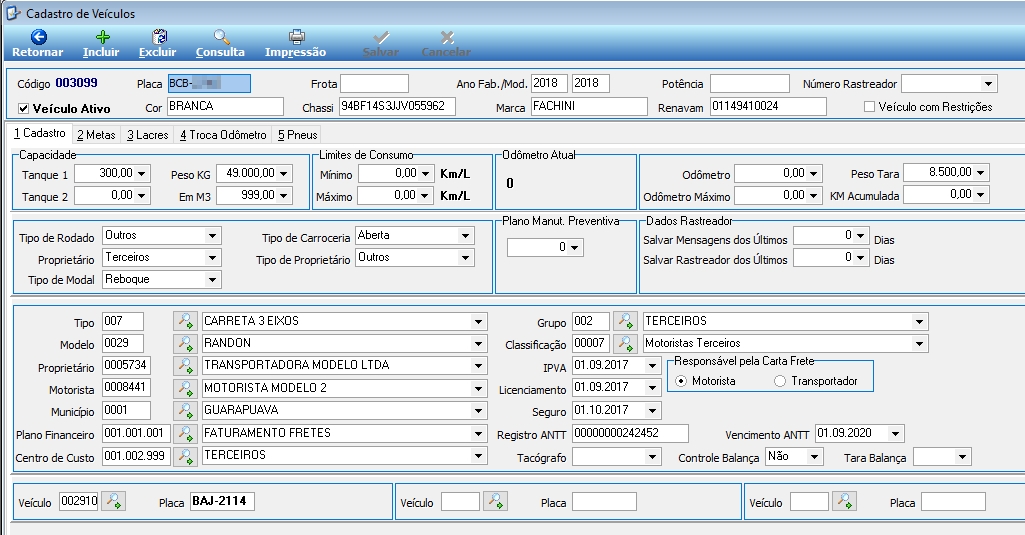Viewport: 1025px width, 535px height.
Task: Expand the Peso KG 49.000,00 dropdown
Action: coord(284,174)
